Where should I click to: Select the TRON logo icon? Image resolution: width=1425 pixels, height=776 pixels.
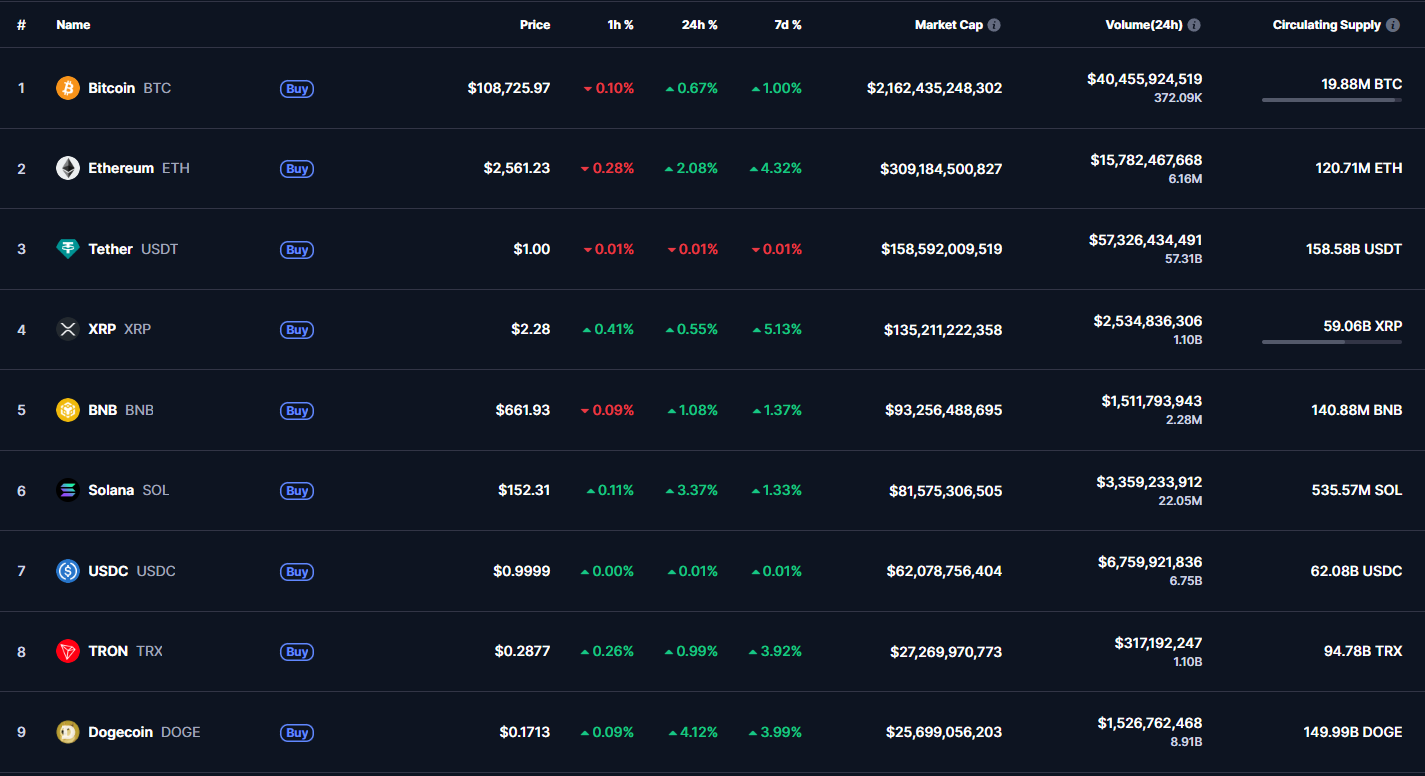pos(67,651)
